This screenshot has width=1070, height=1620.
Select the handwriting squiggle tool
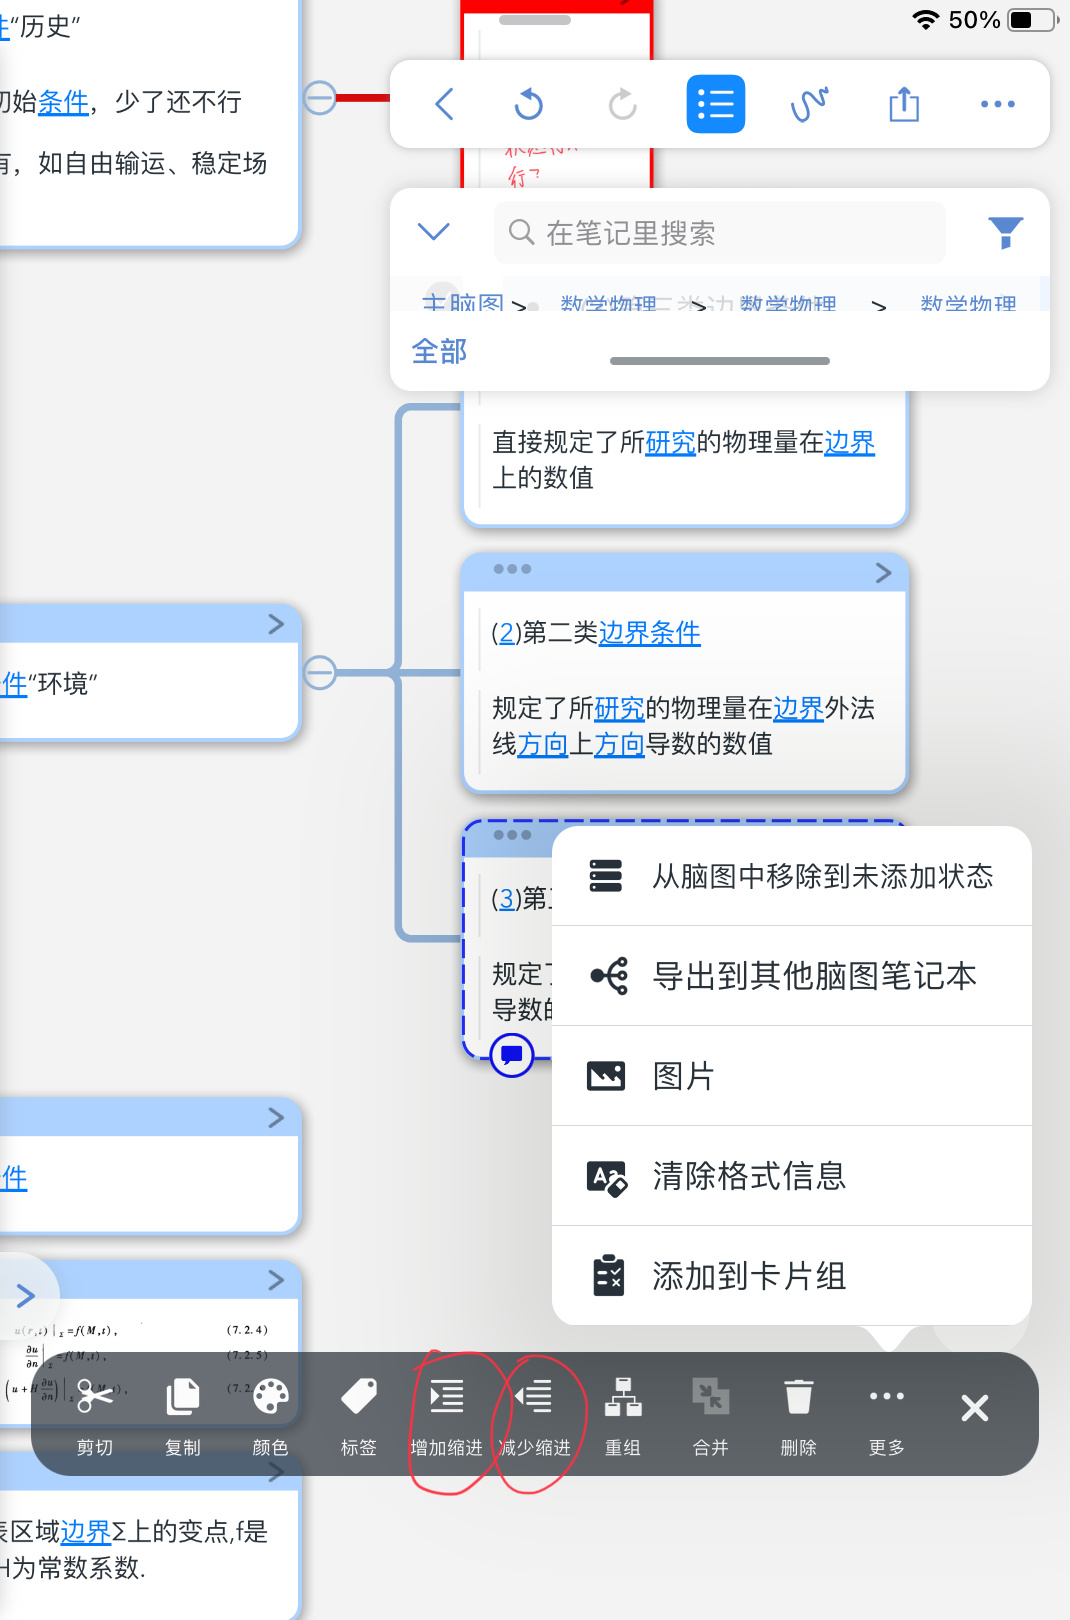809,104
